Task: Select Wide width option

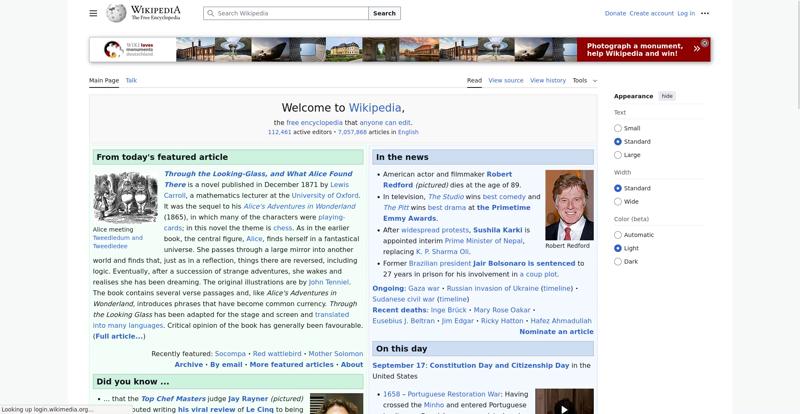Action: pos(618,201)
